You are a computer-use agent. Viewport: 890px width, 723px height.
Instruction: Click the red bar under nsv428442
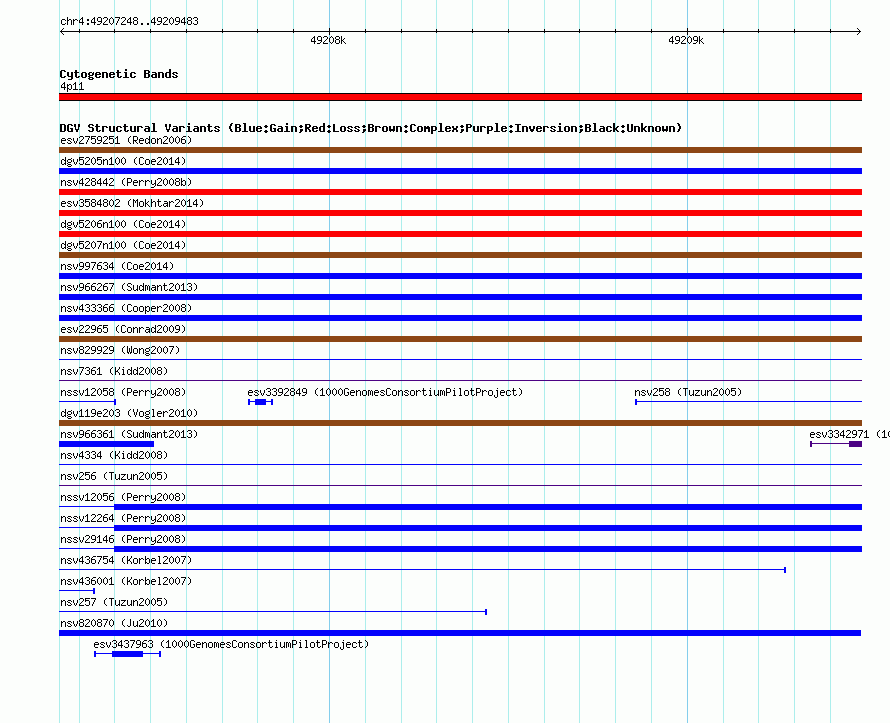click(x=460, y=192)
